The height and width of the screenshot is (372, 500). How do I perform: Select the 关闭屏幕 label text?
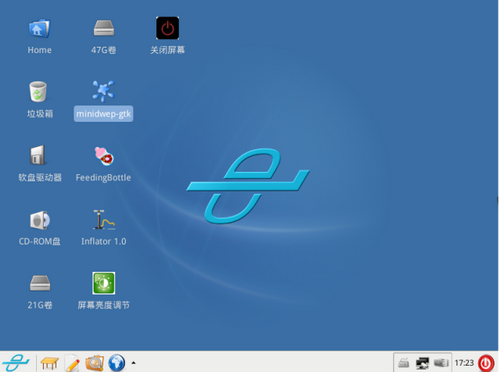click(168, 50)
